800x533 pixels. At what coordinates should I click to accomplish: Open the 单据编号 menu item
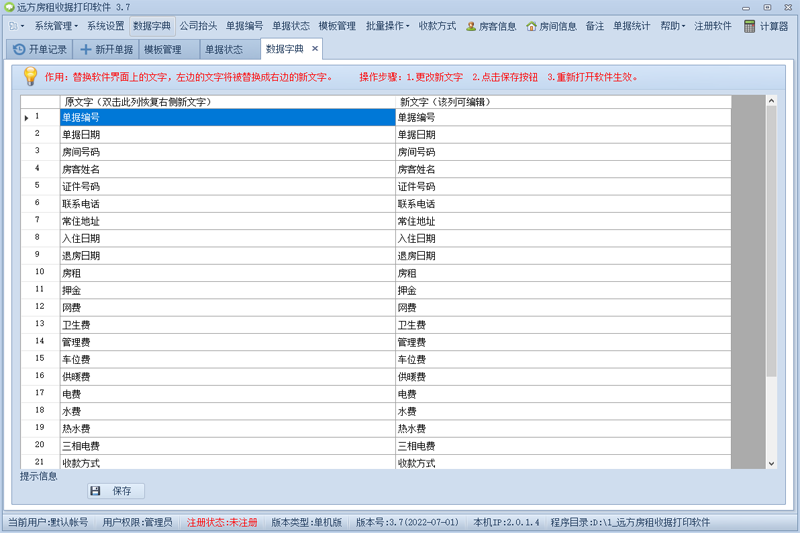pos(244,26)
